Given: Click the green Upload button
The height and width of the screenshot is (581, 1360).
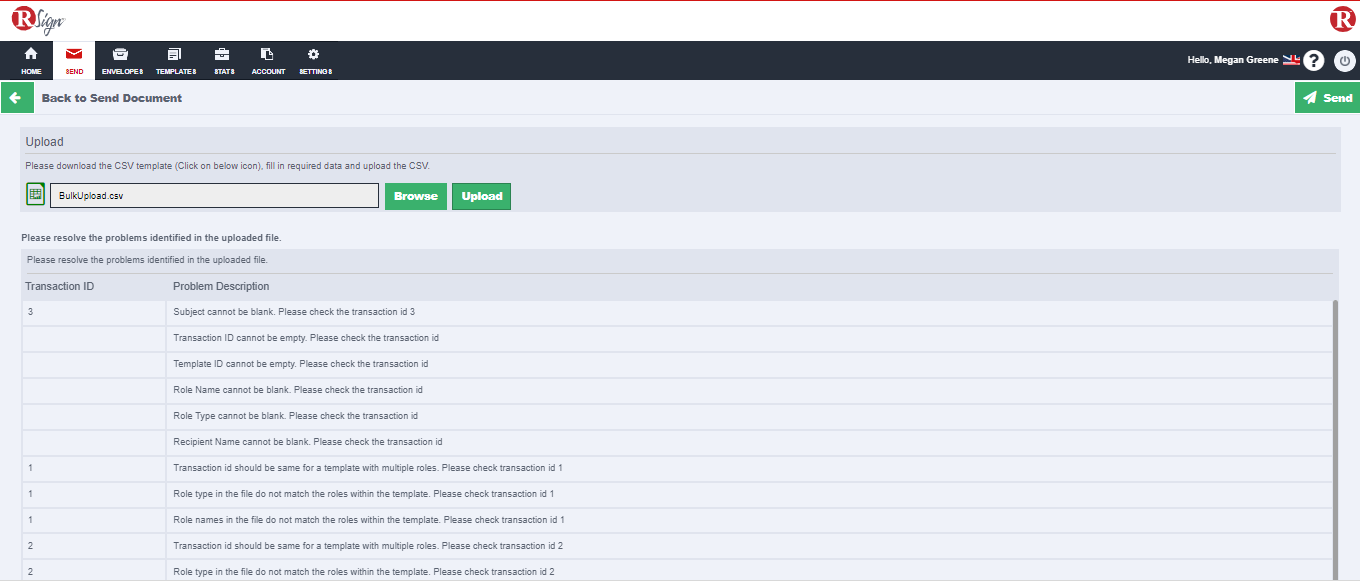Looking at the screenshot, I should coord(481,196).
